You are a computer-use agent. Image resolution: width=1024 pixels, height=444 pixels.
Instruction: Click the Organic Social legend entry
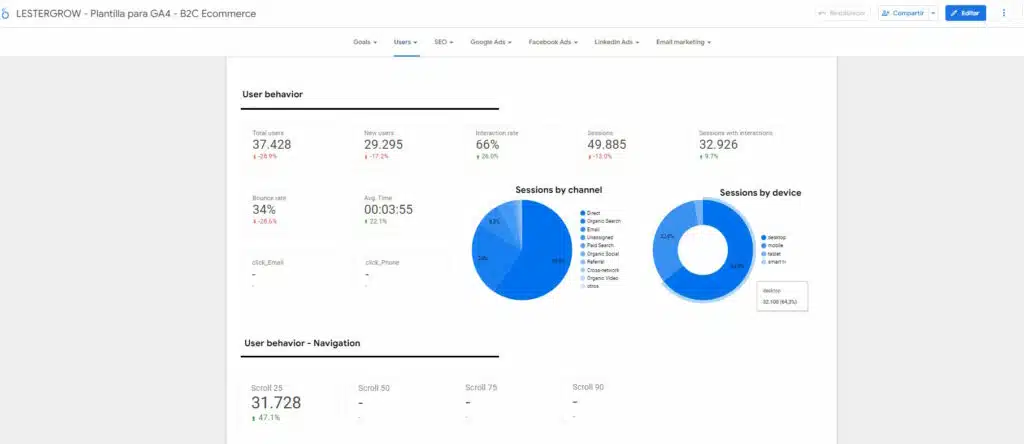599,253
